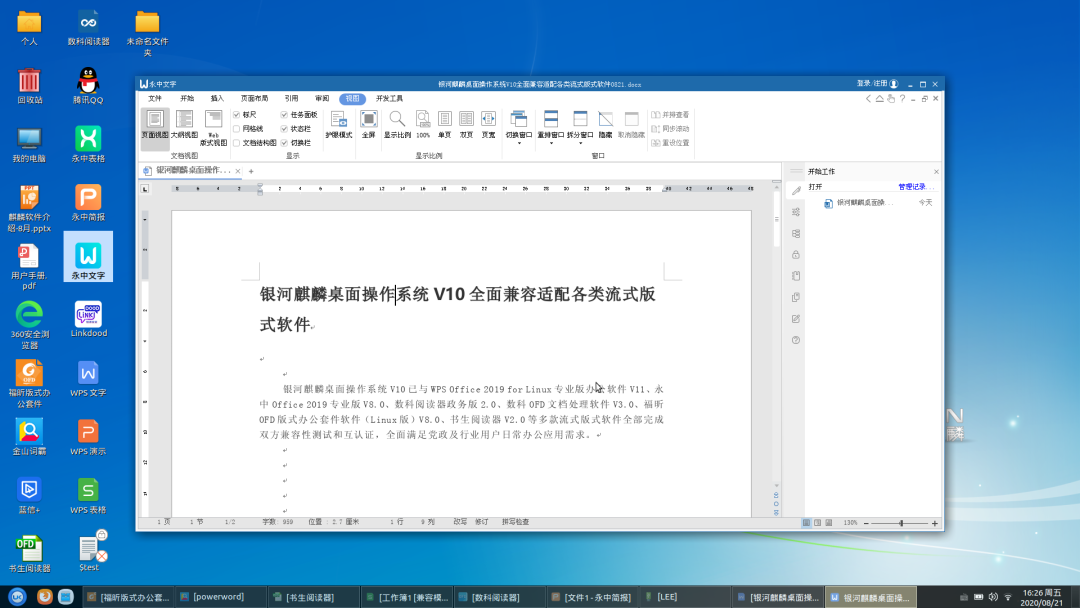Toggle 拼写检查 spell check in status bar
Screen dimensions: 1080x608
click(515, 522)
